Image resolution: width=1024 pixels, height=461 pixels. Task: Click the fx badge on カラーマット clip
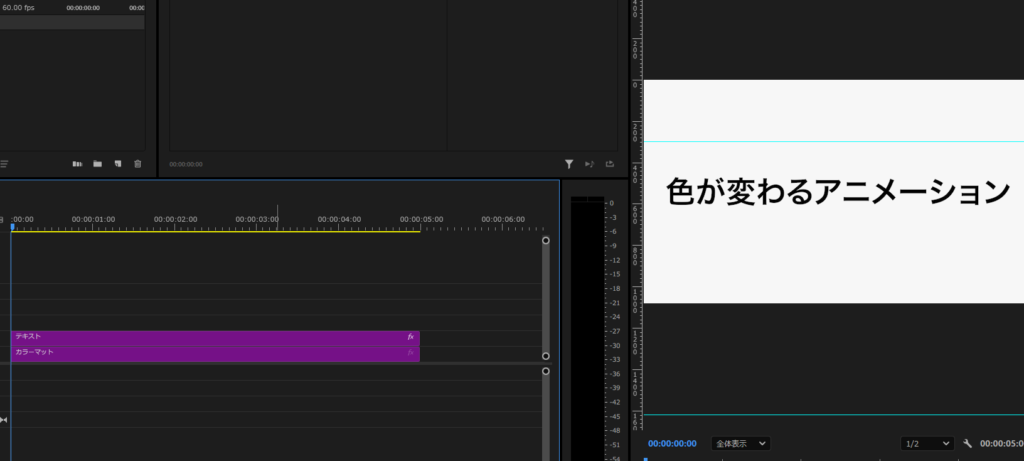[410, 353]
